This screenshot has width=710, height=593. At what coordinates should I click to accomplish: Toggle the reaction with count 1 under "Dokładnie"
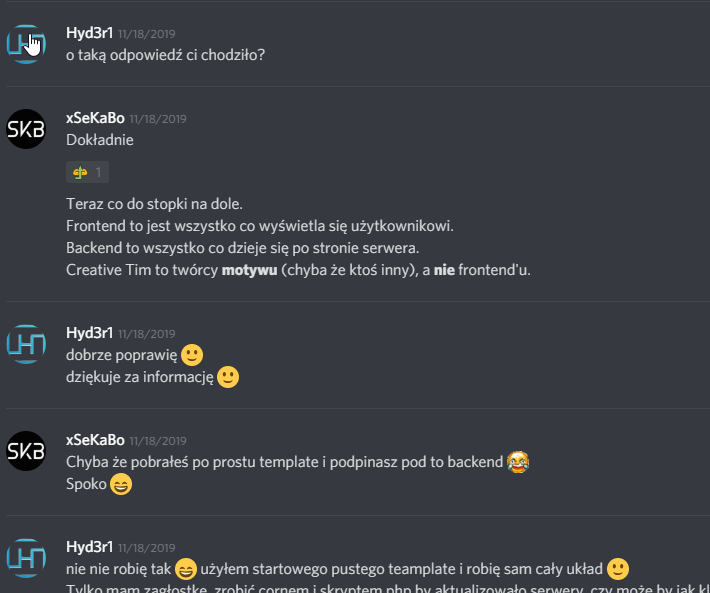87,172
